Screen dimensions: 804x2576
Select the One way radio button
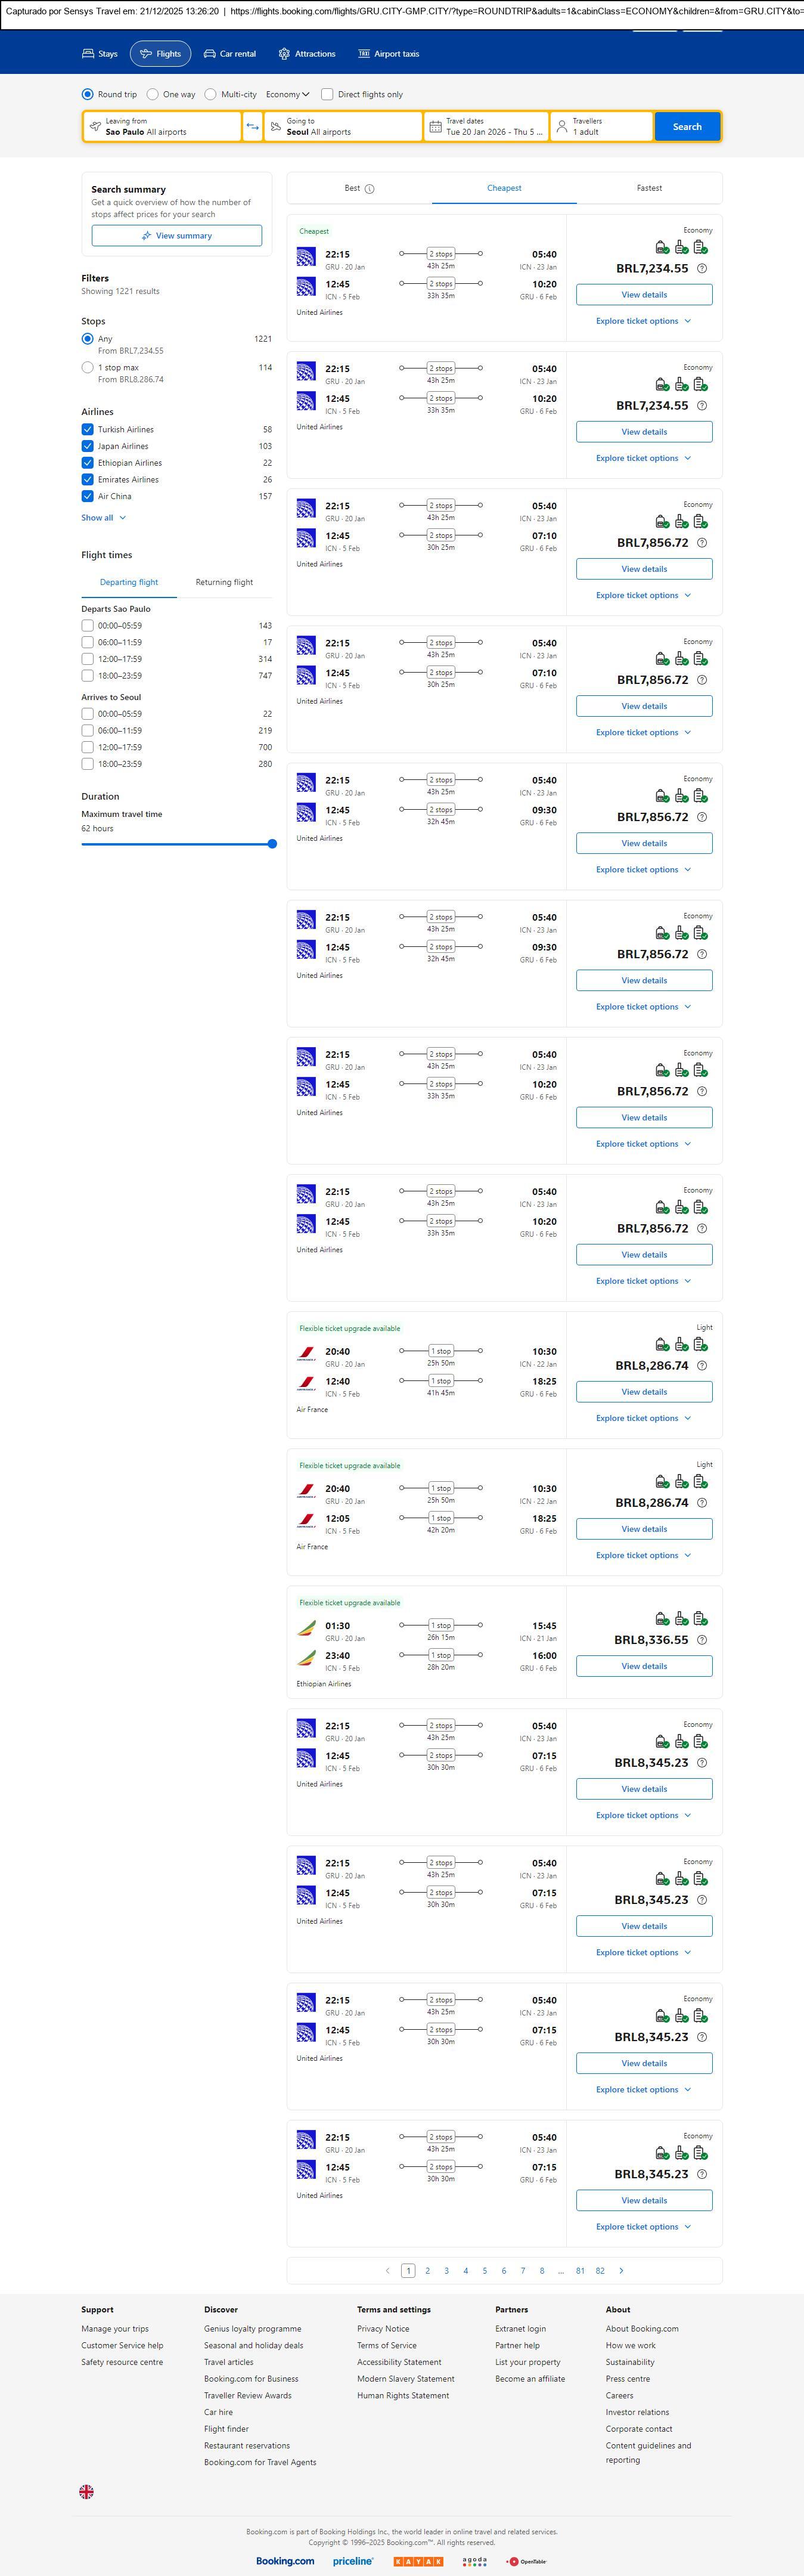(x=153, y=95)
